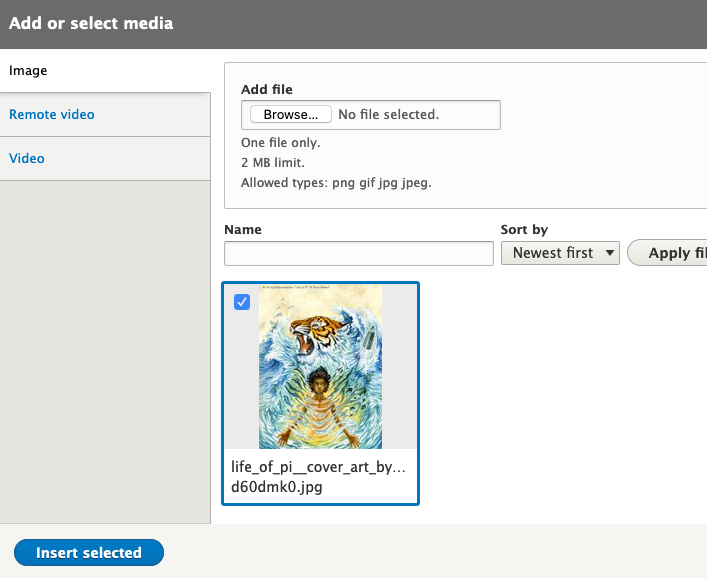
Task: Uncheck the life_of_pi cover art checkbox
Action: pos(242,302)
